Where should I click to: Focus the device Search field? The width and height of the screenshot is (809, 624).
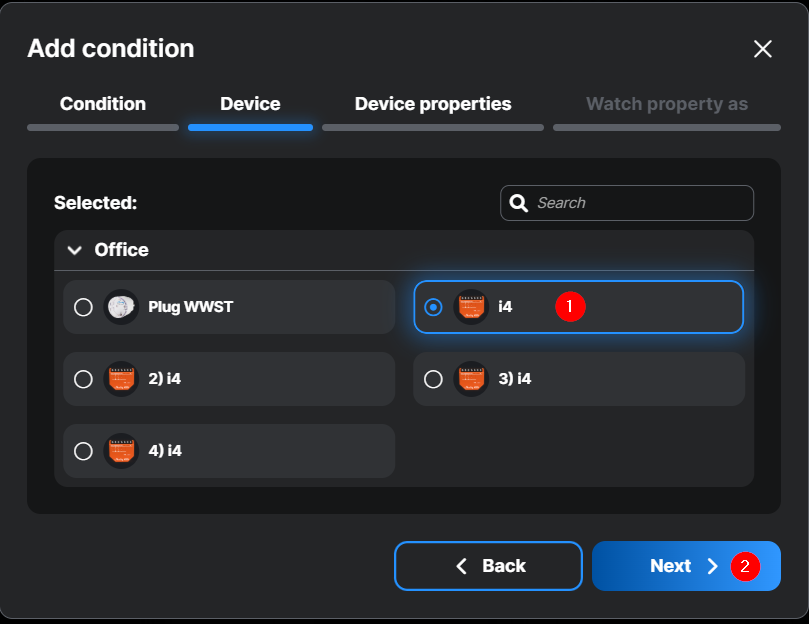[640, 203]
